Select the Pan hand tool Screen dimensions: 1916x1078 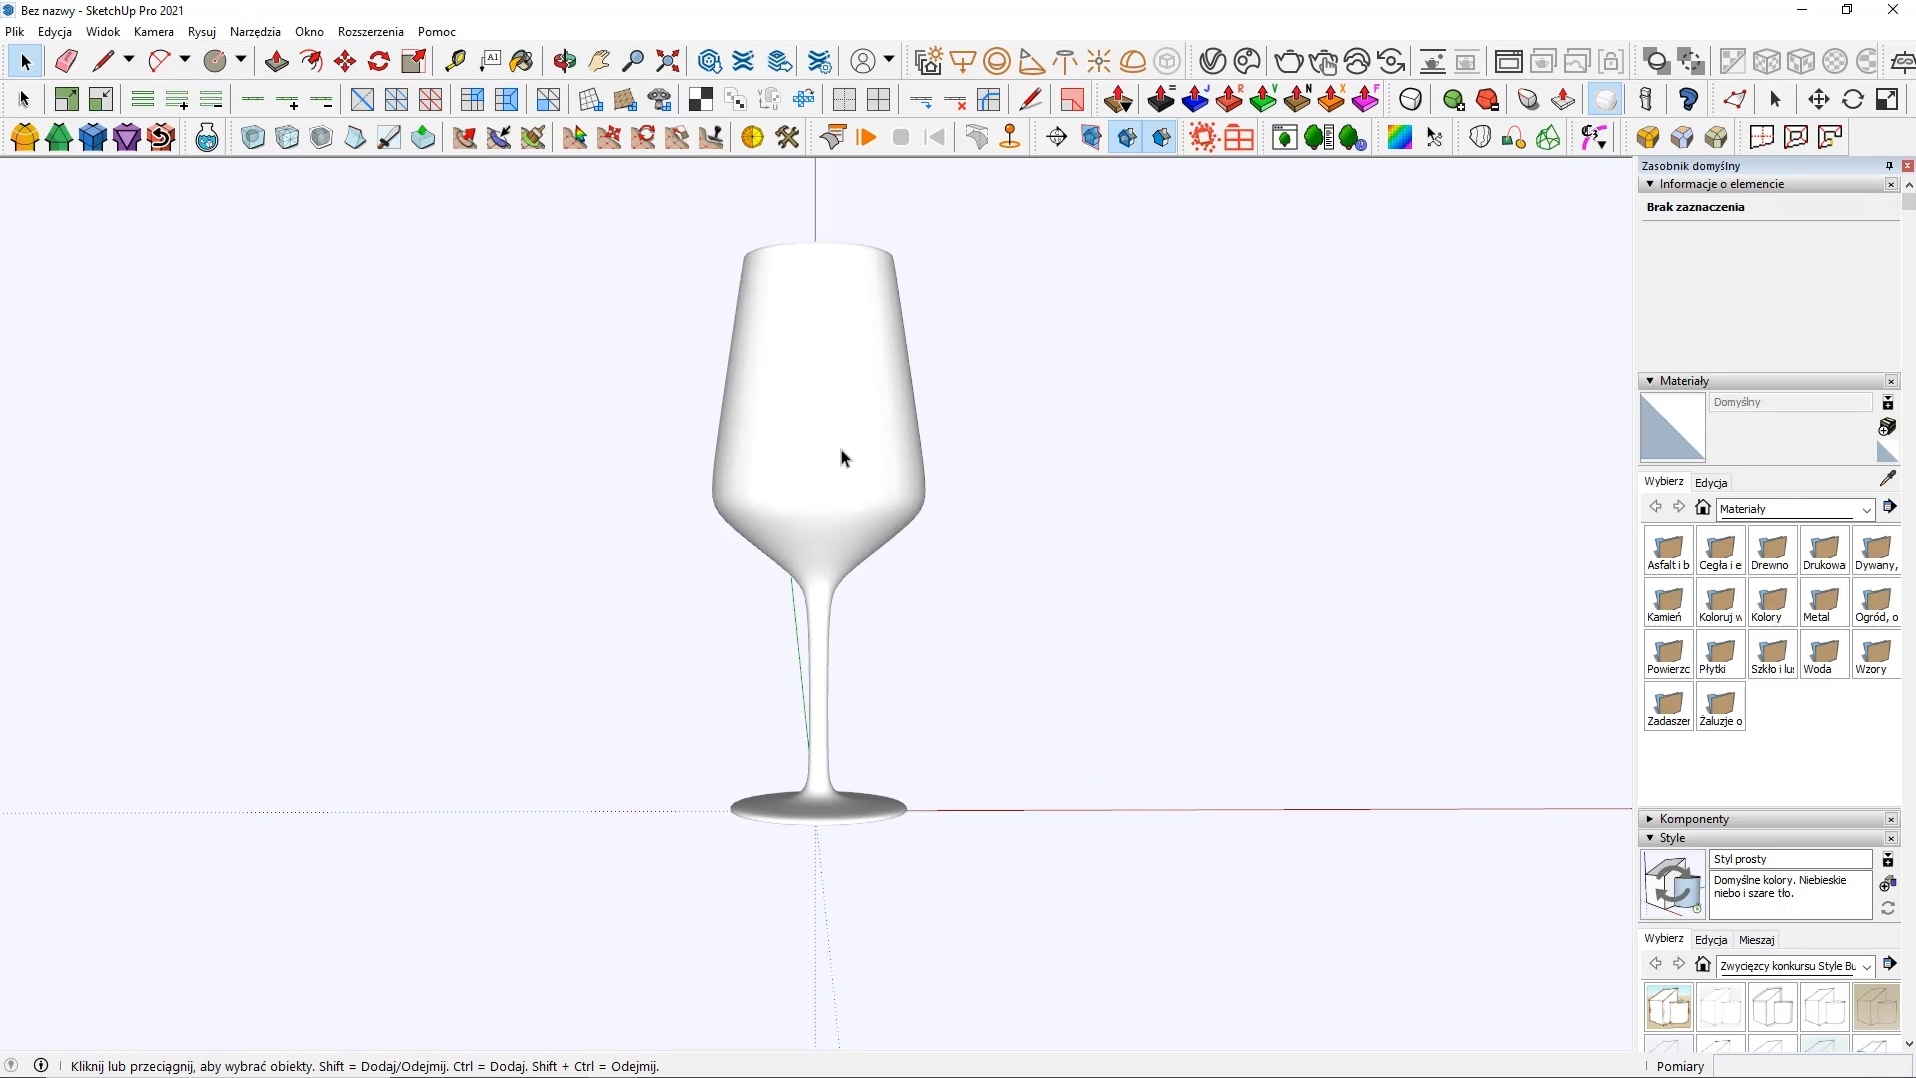click(x=600, y=62)
